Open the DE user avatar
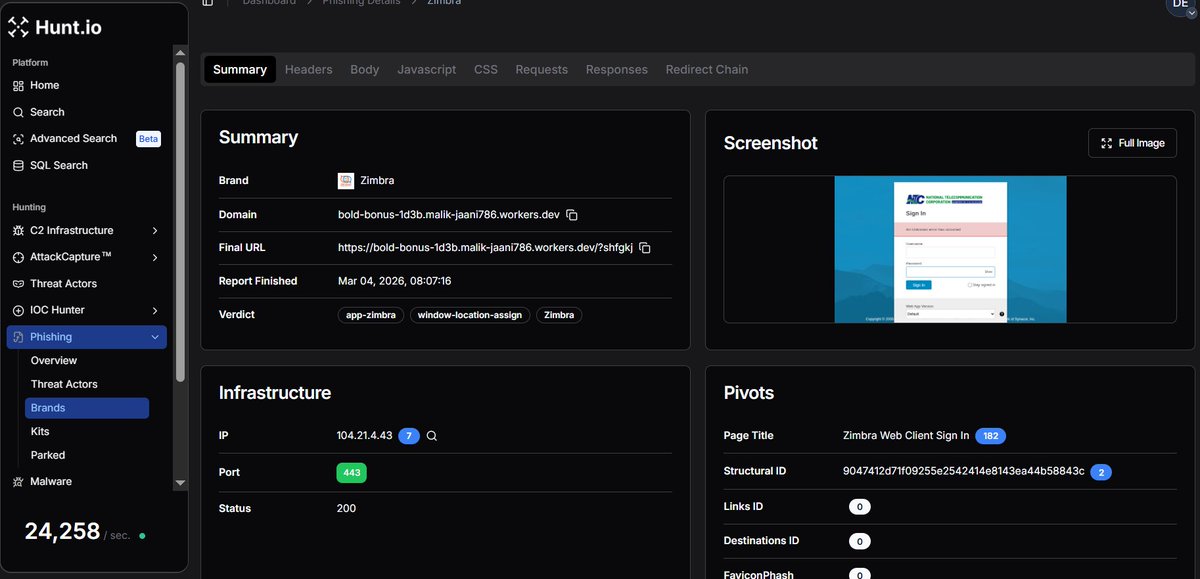 coord(1179,5)
